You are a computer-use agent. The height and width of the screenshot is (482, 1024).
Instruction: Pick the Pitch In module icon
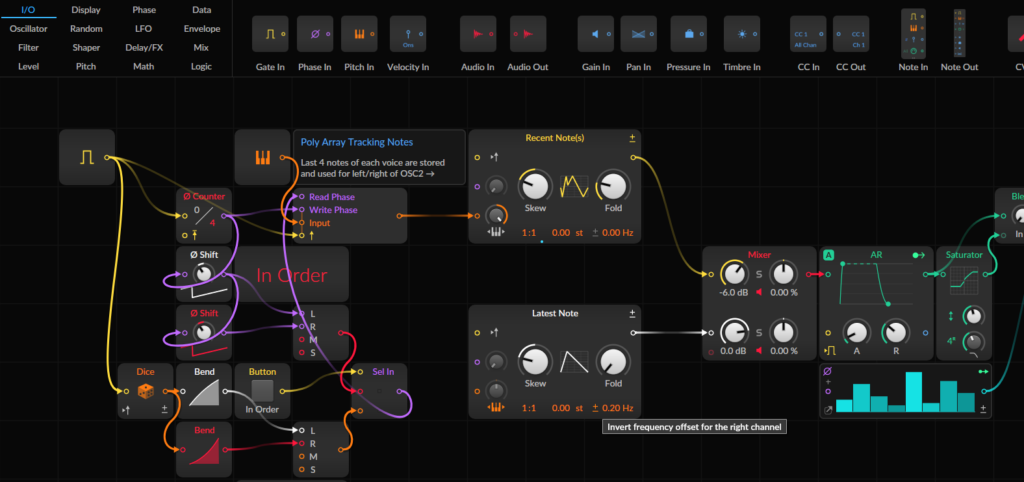359,34
